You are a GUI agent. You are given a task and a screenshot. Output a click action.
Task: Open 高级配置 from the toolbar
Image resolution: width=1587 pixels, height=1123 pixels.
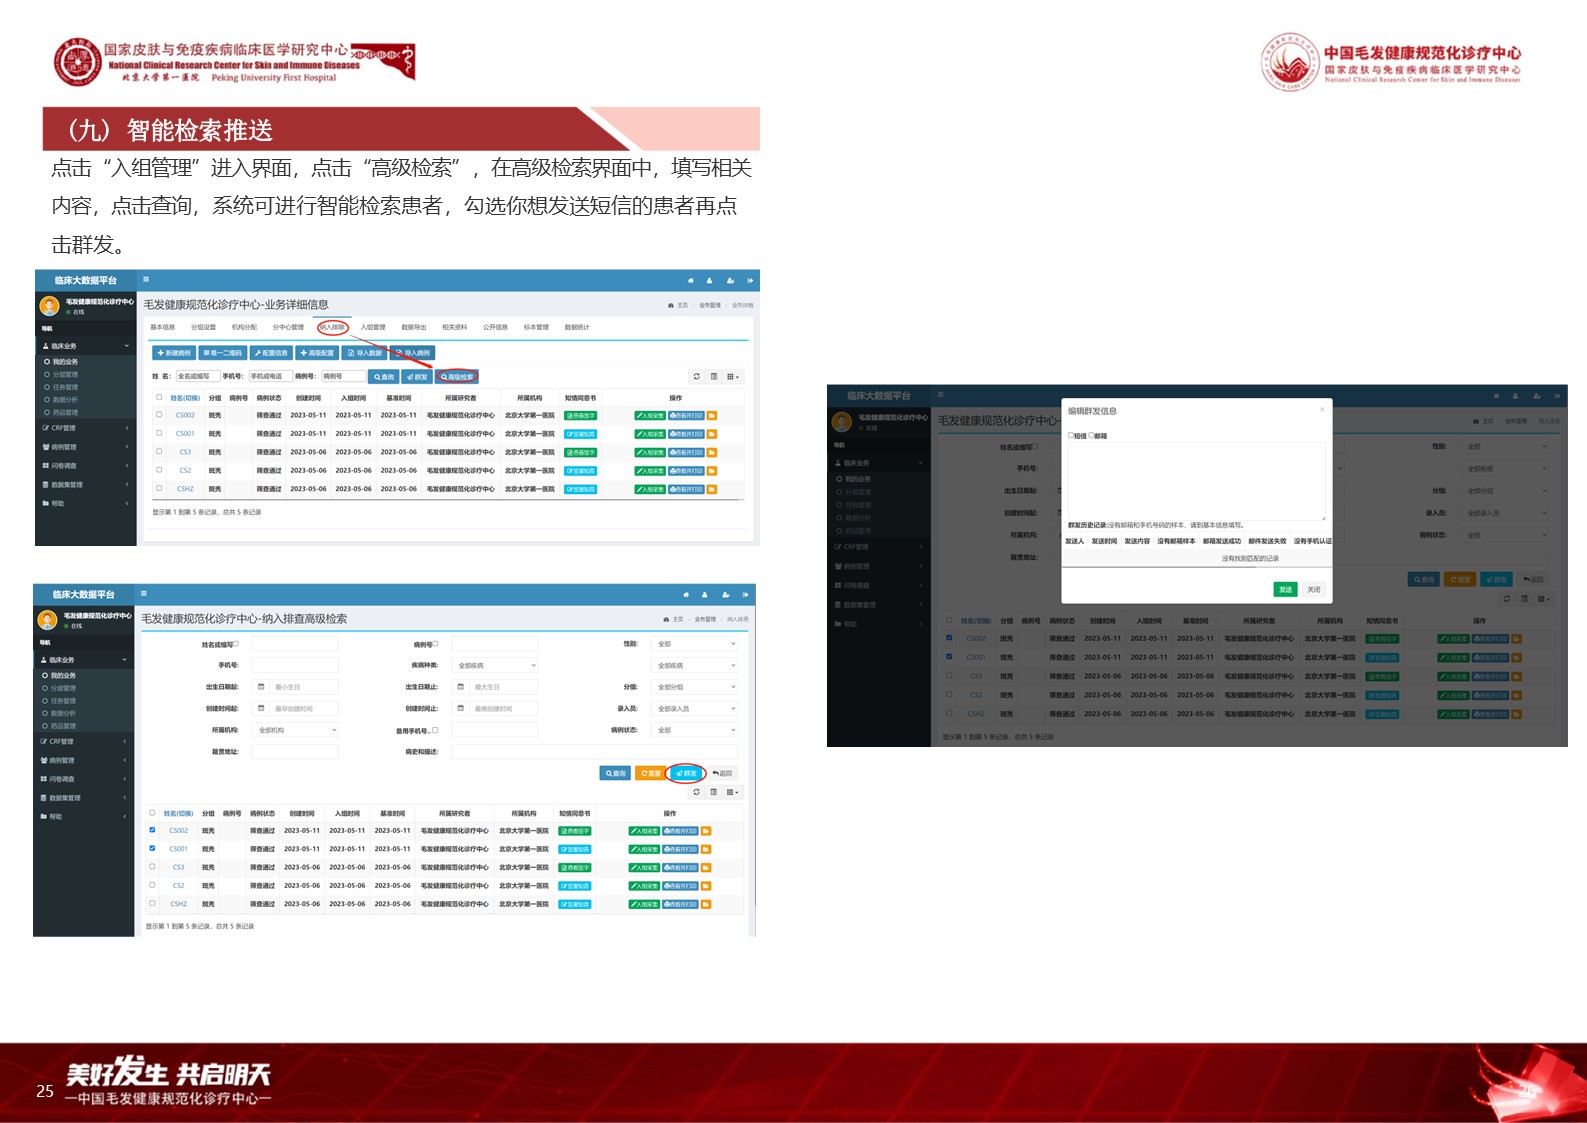(x=316, y=353)
